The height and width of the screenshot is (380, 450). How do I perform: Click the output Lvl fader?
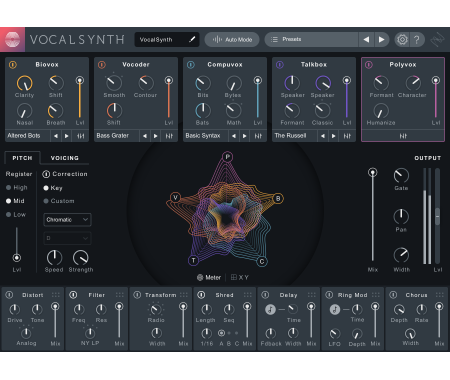437,216
